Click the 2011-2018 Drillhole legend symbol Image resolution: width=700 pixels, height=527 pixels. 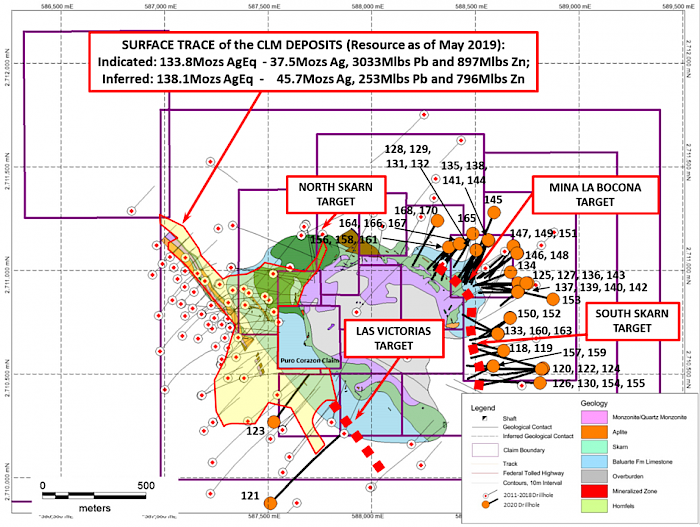point(487,495)
